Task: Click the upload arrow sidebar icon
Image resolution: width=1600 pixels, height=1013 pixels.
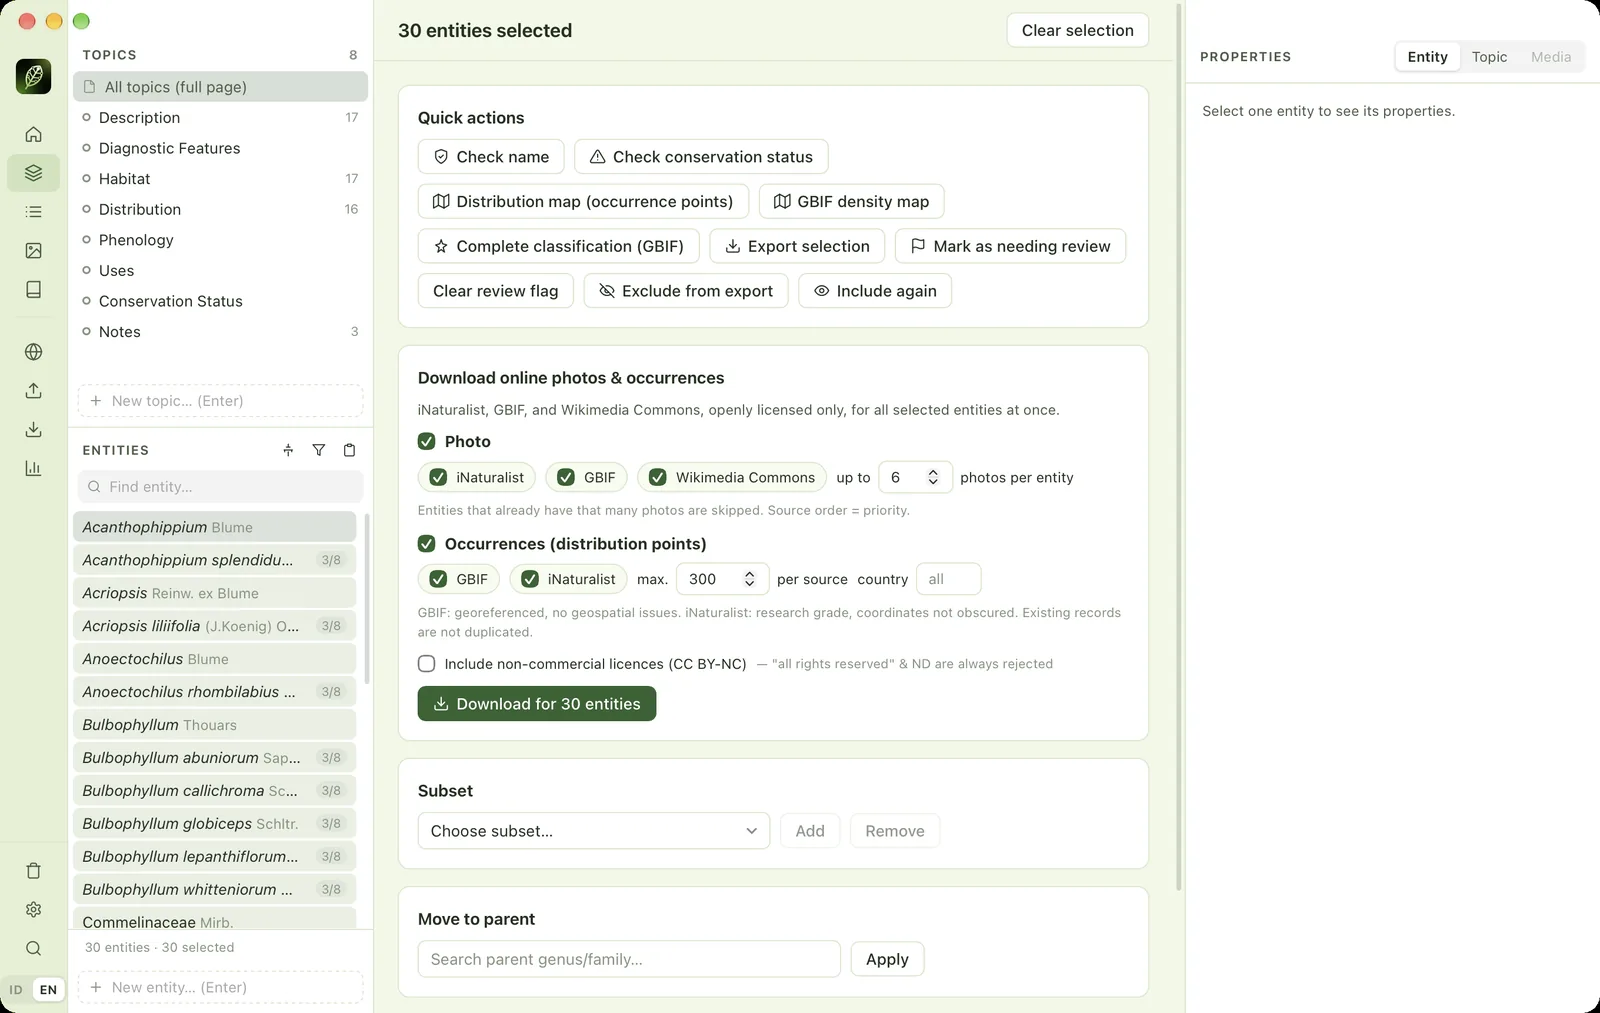Action: tap(33, 391)
